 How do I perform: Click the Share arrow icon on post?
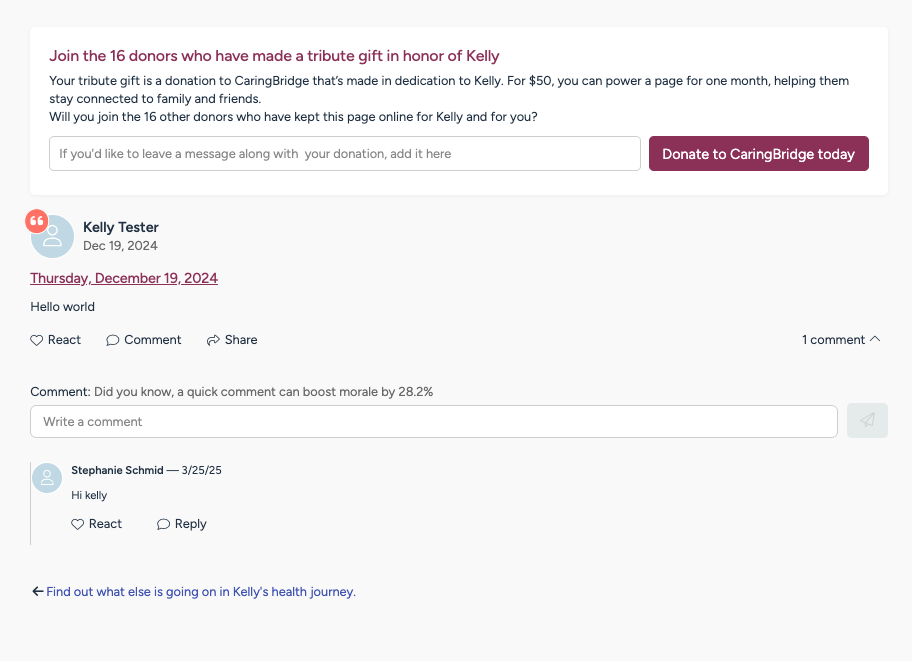tap(213, 340)
